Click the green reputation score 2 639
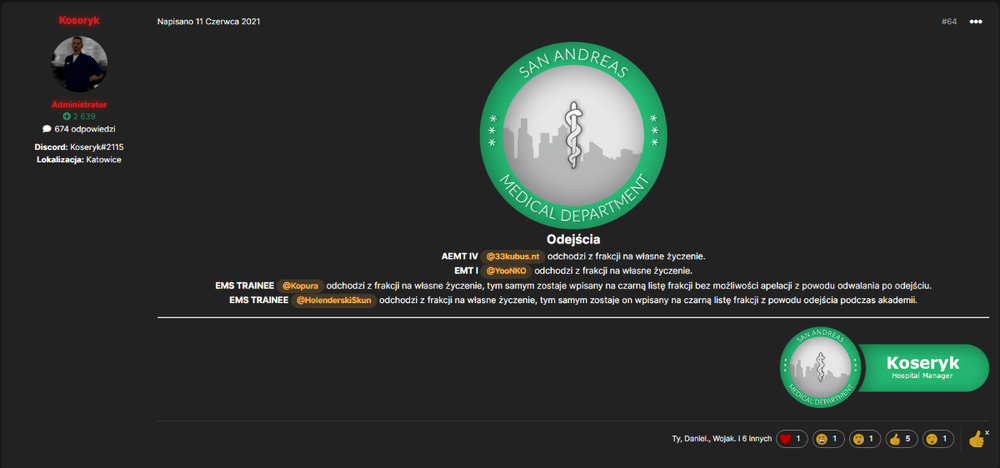1000x468 pixels. [x=79, y=117]
